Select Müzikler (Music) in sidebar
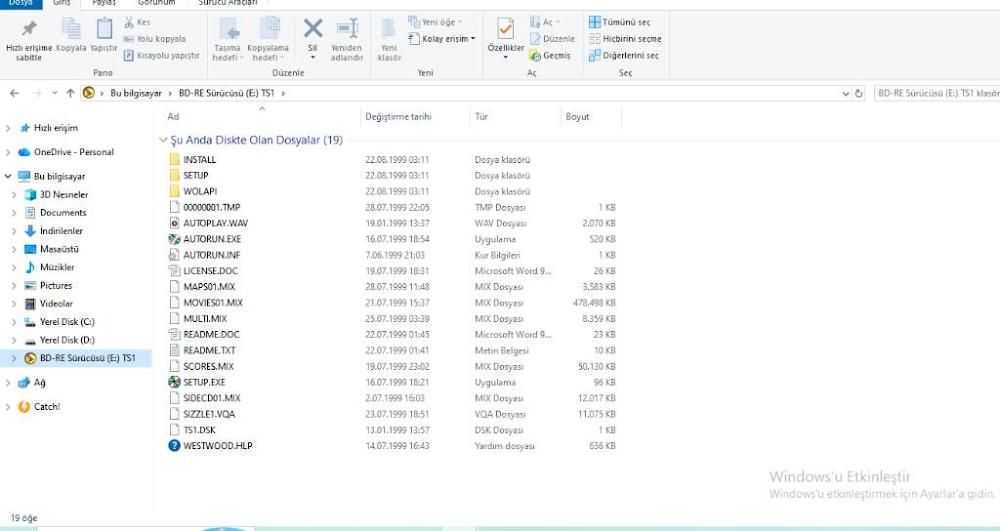The width and height of the screenshot is (1000, 531). click(57, 267)
